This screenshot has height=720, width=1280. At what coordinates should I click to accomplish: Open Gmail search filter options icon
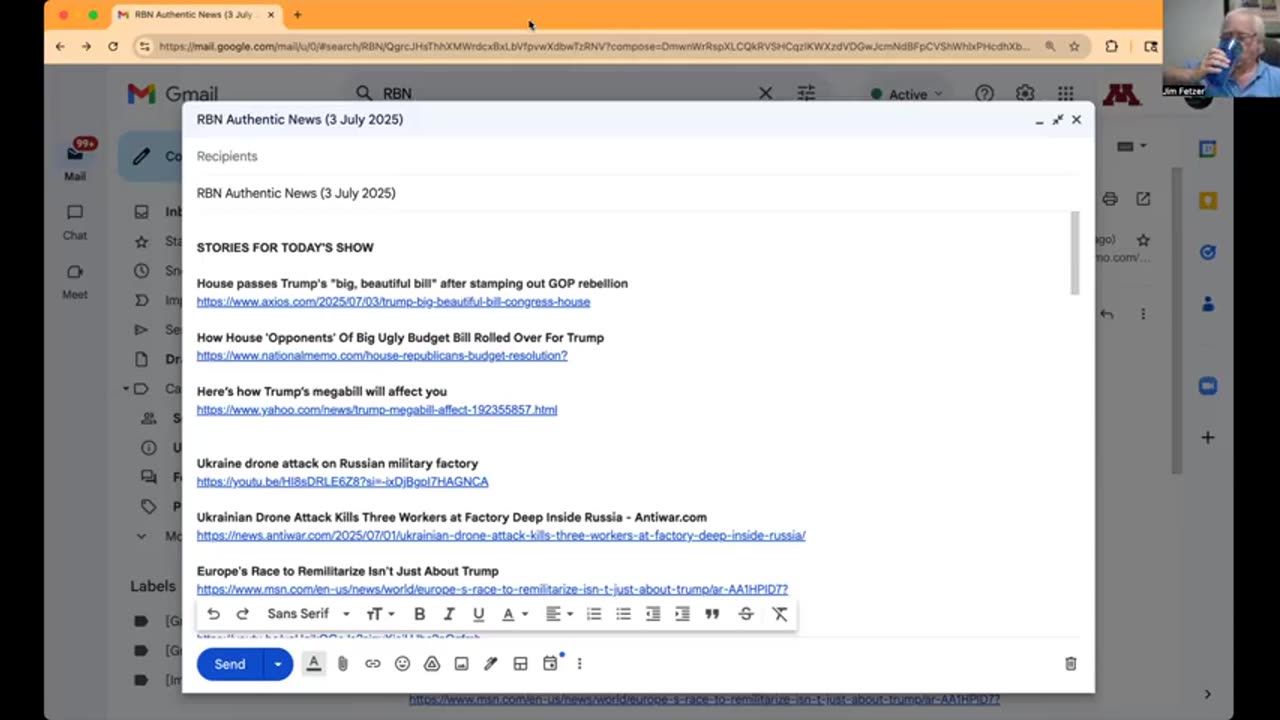click(x=806, y=93)
